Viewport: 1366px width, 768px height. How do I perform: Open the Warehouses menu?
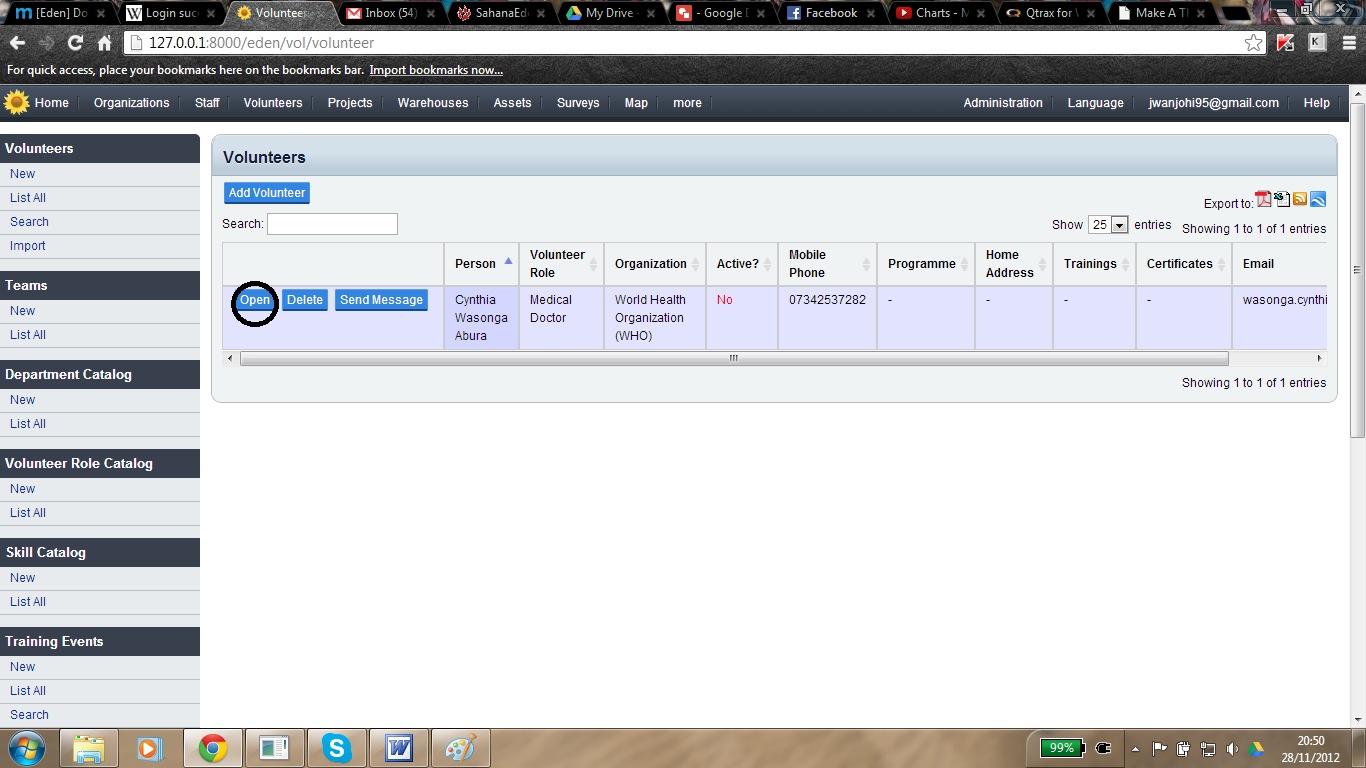coord(432,103)
